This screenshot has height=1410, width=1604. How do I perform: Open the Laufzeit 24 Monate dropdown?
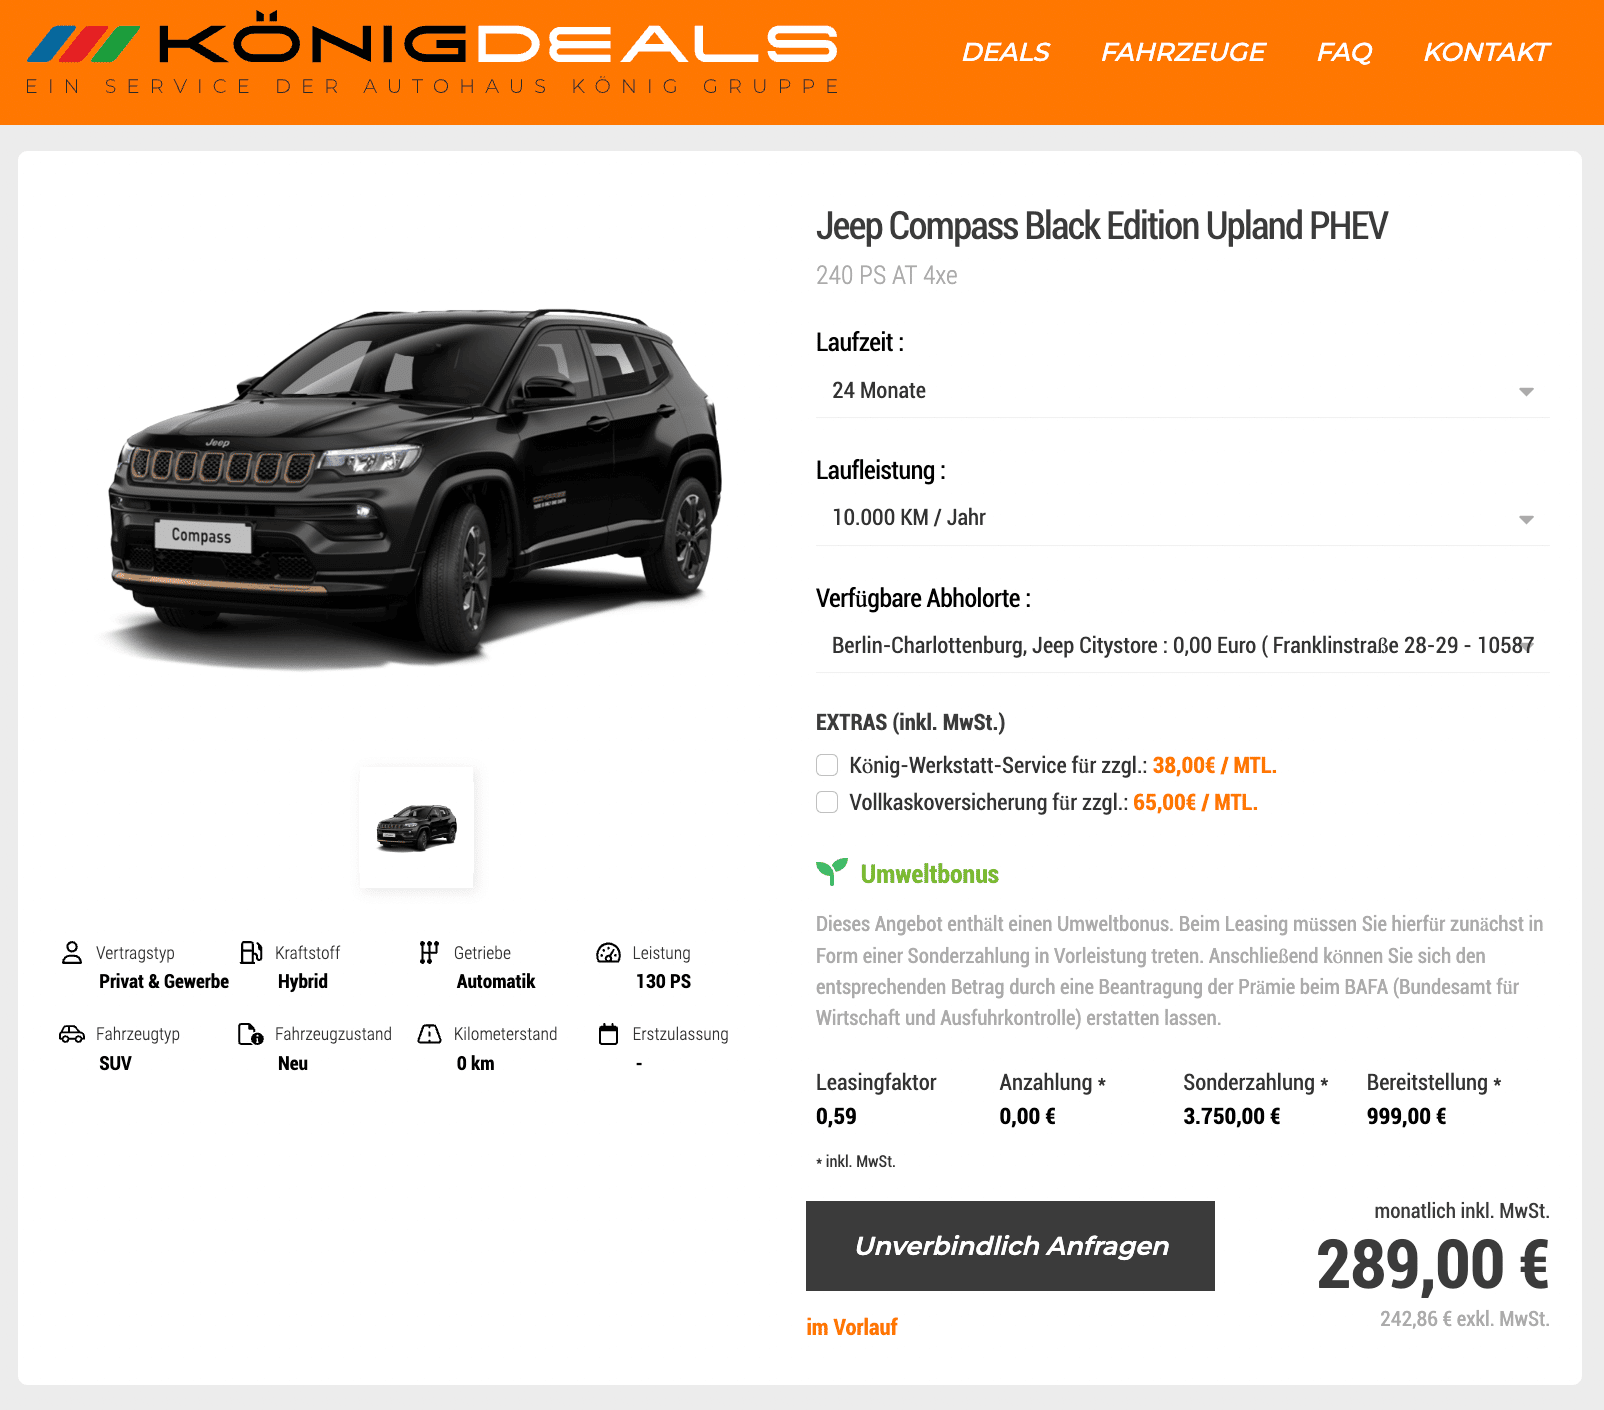coord(1183,391)
